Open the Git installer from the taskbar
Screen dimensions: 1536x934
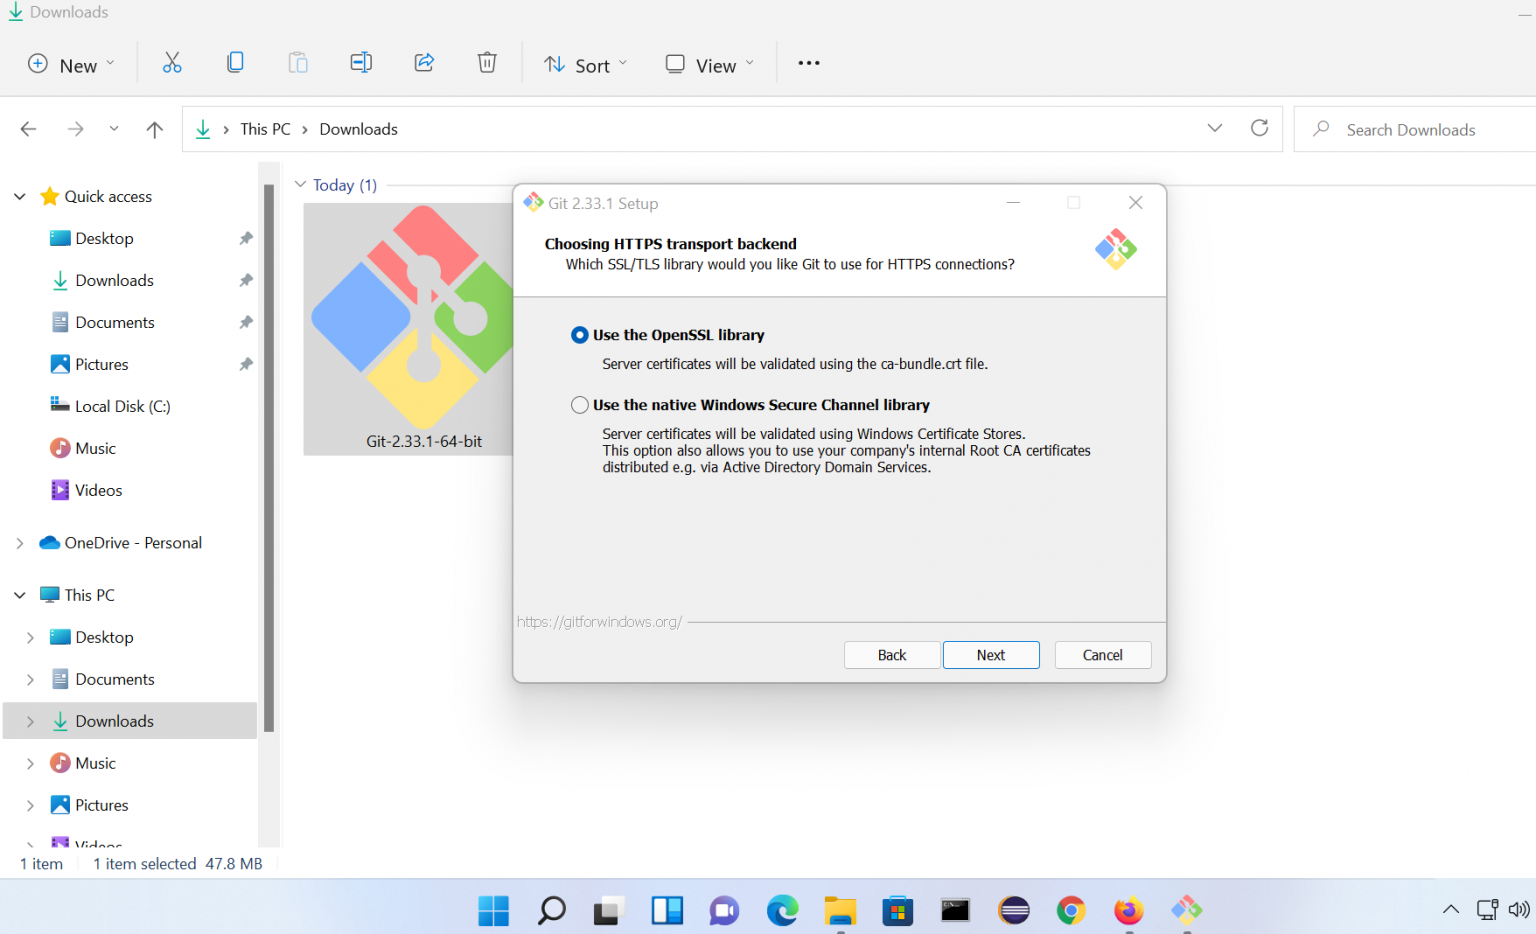point(1185,911)
